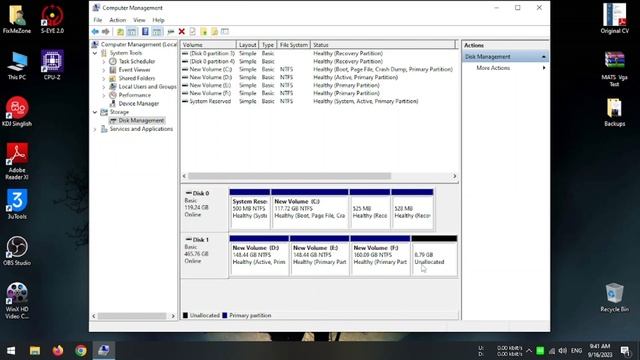Expand Services and Applications node
The image size is (640, 360).
pos(95,129)
